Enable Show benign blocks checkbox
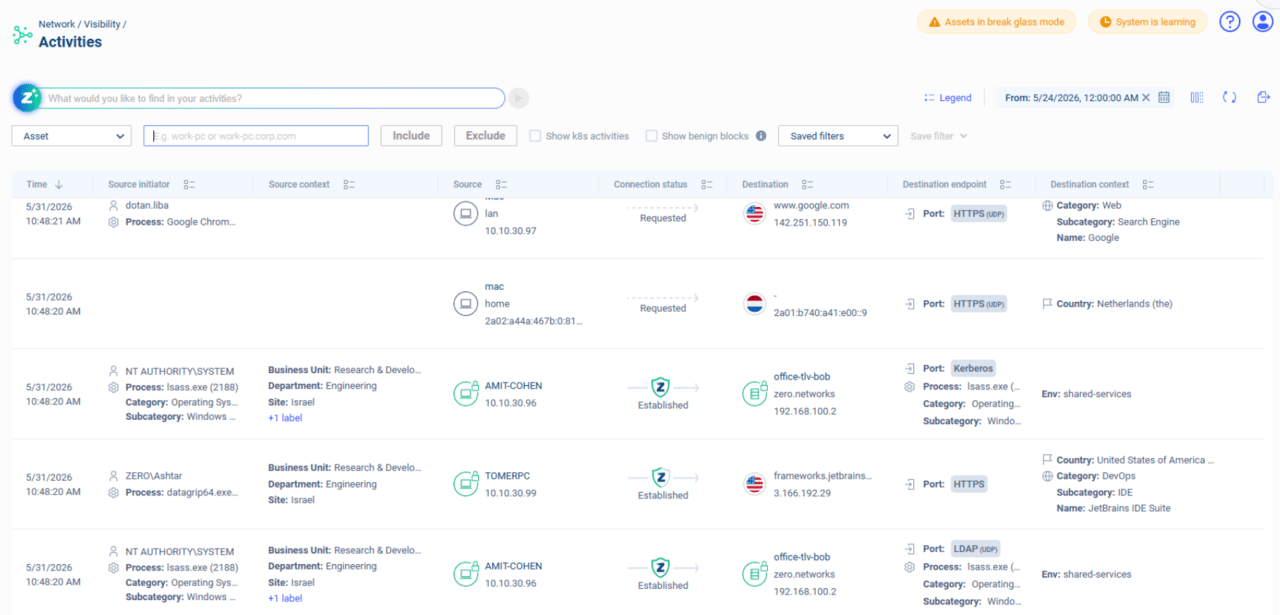The image size is (1280, 615). click(x=652, y=136)
